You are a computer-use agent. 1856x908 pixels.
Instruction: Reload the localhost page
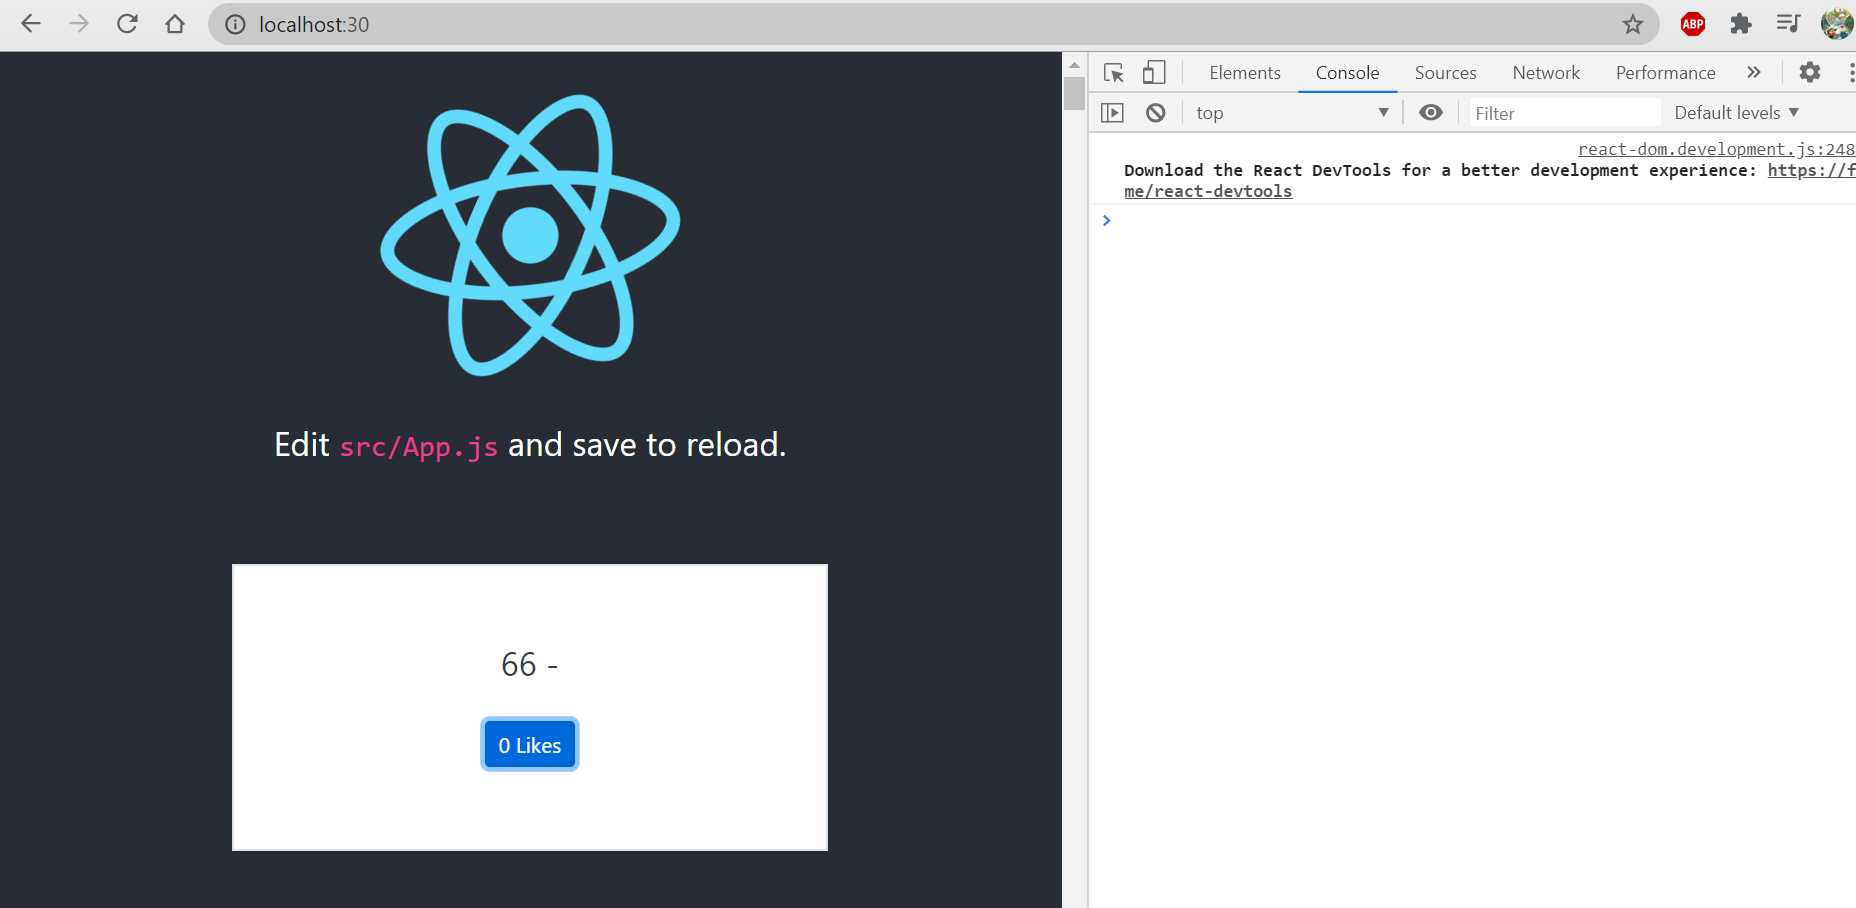point(127,24)
